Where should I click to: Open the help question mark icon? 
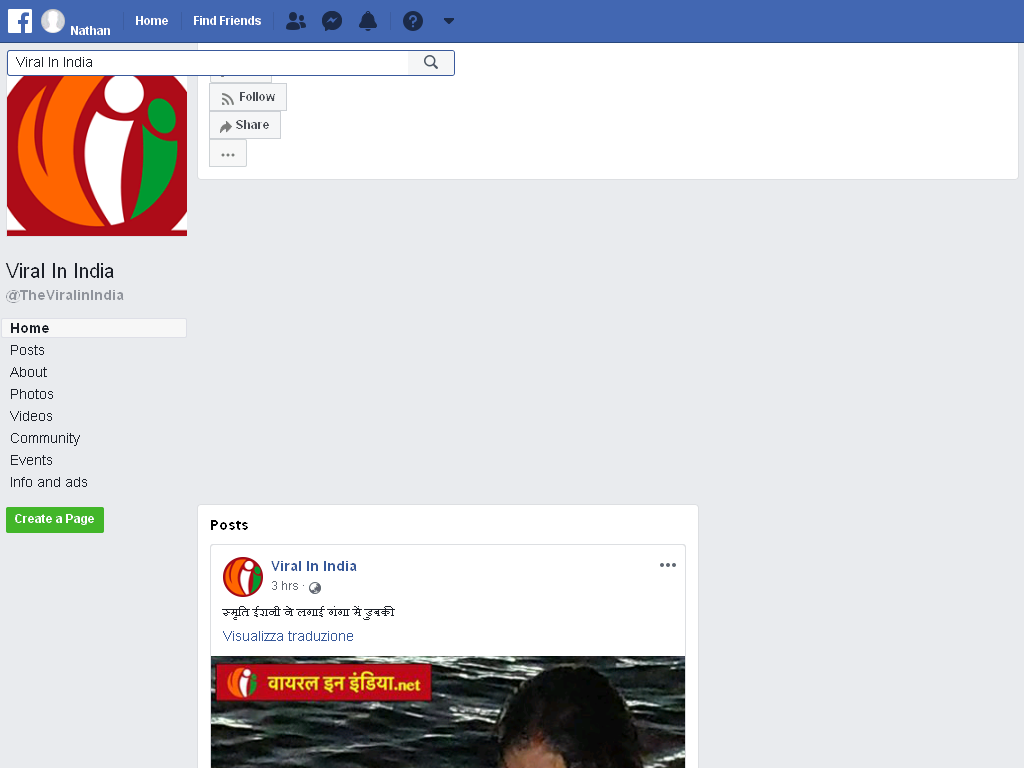pos(413,21)
